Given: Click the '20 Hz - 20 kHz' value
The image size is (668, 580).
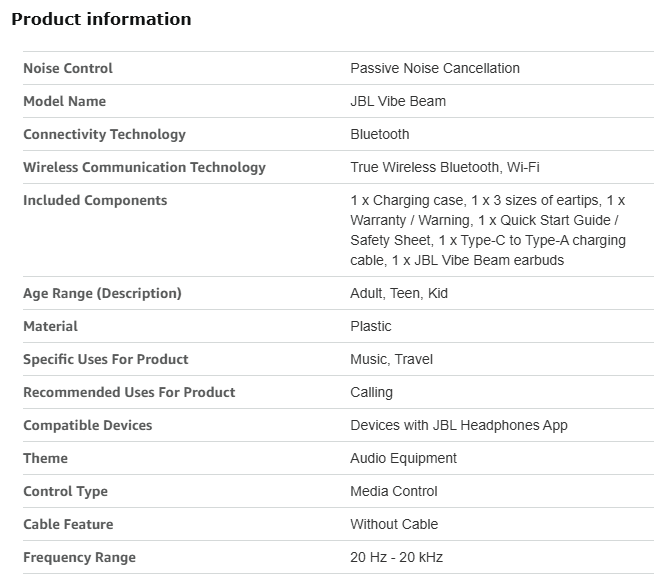Looking at the screenshot, I should pyautogui.click(x=397, y=557).
